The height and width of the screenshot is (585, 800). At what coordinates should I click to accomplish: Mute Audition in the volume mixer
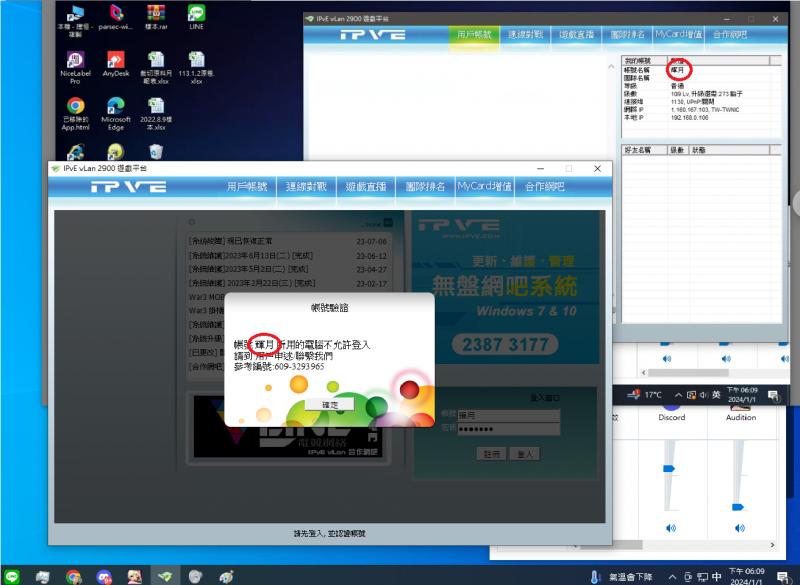[740, 527]
